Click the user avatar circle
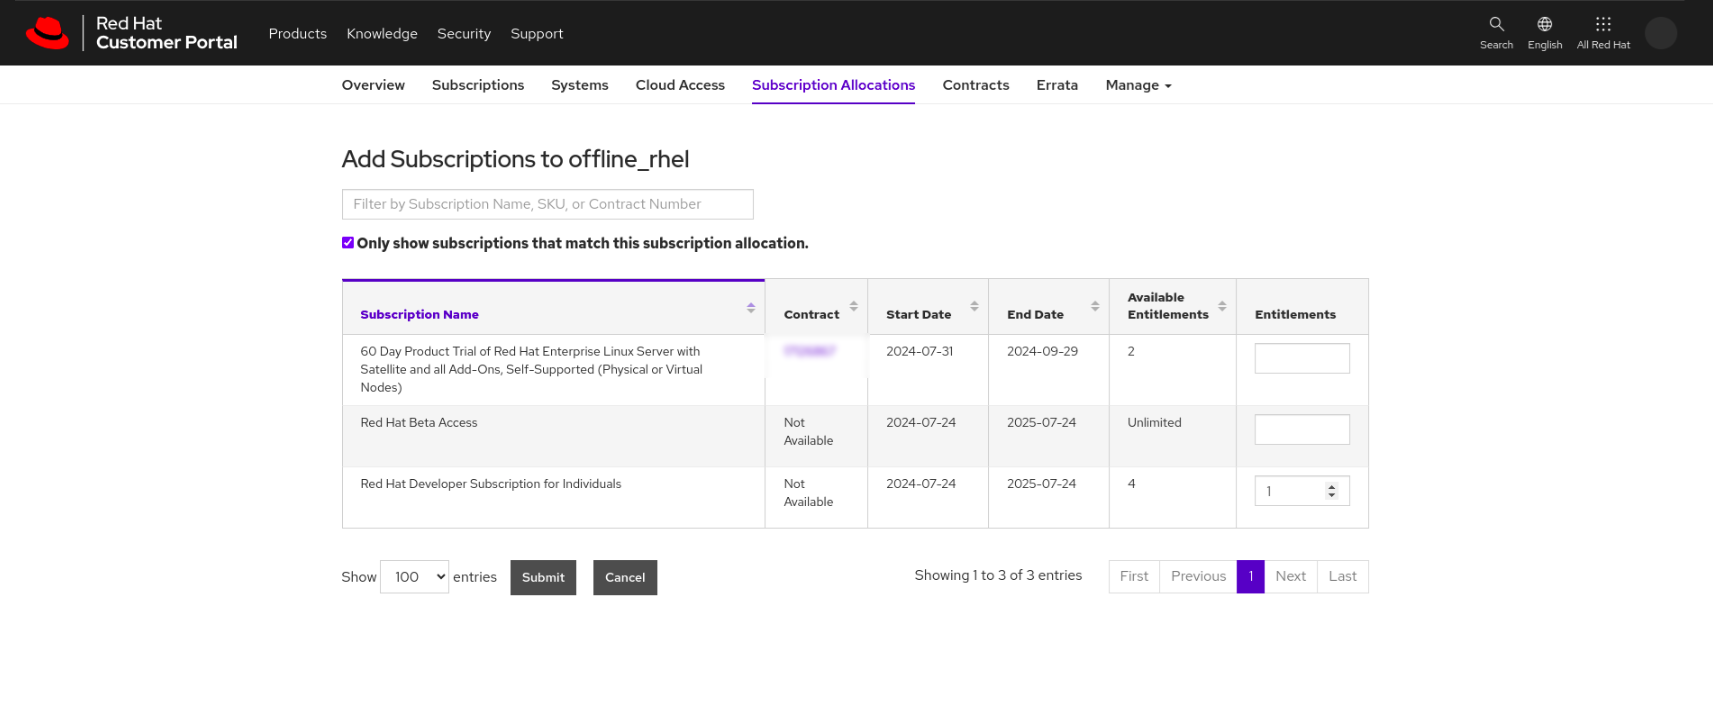The height and width of the screenshot is (720, 1713). [1660, 33]
